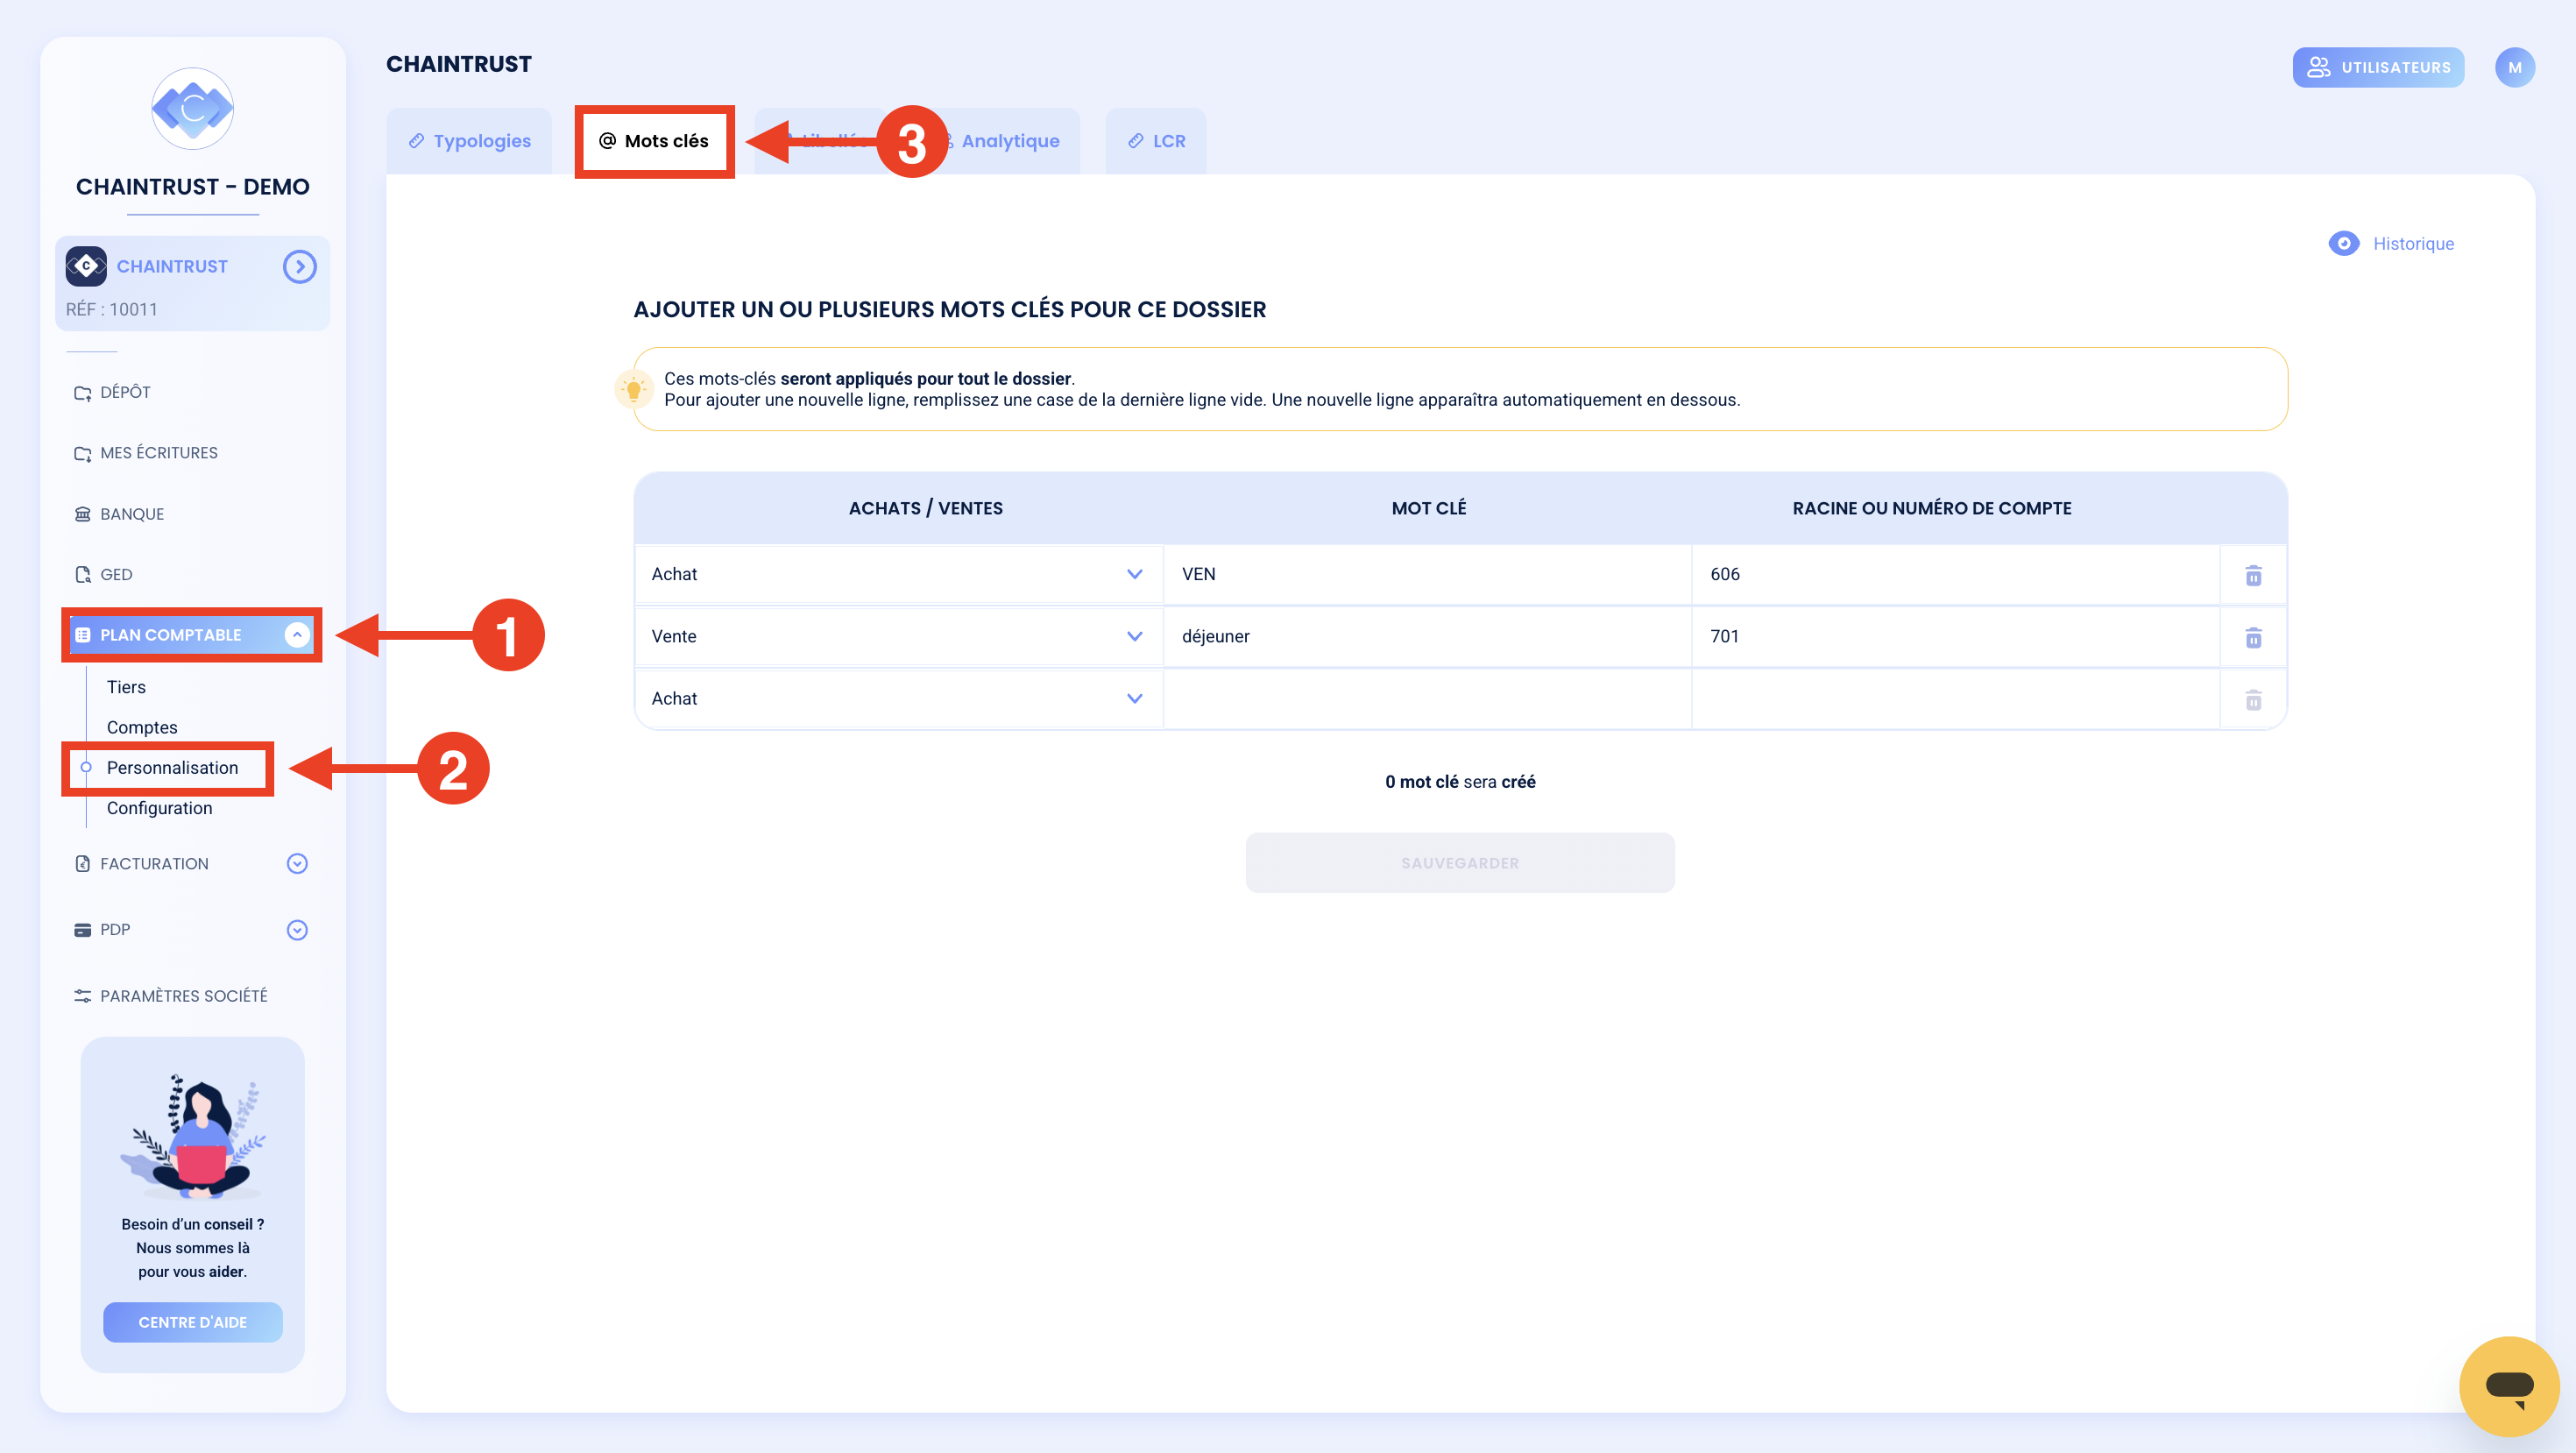Switch to the LCR tab

pos(1156,141)
